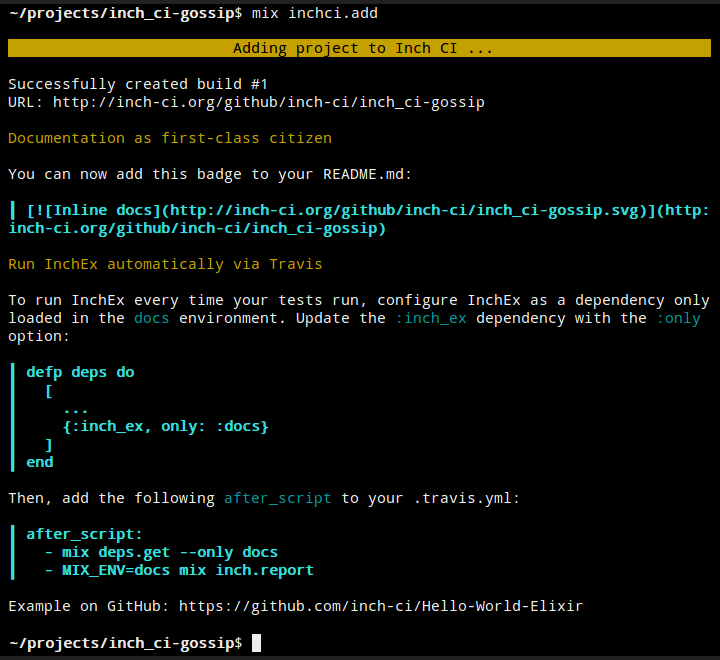Click the 'inch-ci.org/github/inch-ci/inch_ci-gossip)' continuation line
720x660 pixels.
(x=197, y=228)
